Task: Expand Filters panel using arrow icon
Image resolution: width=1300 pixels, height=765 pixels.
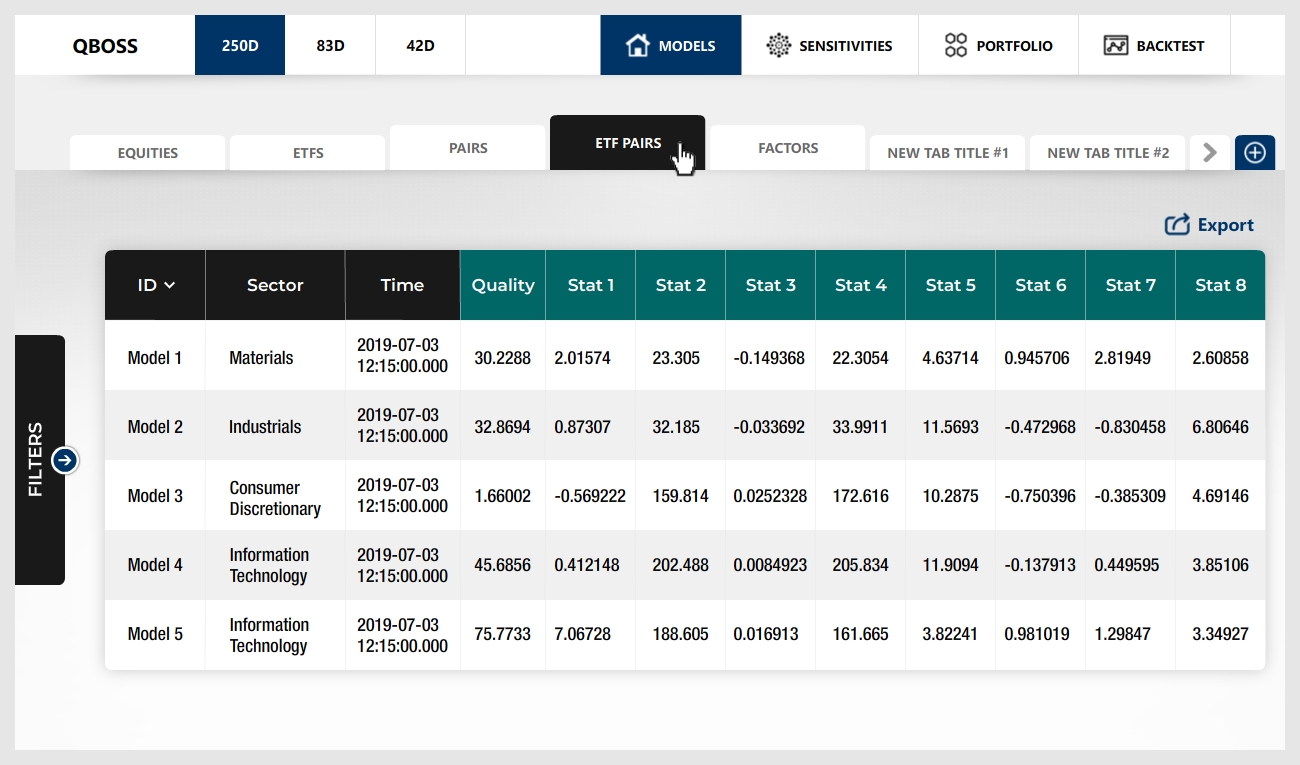Action: click(65, 460)
